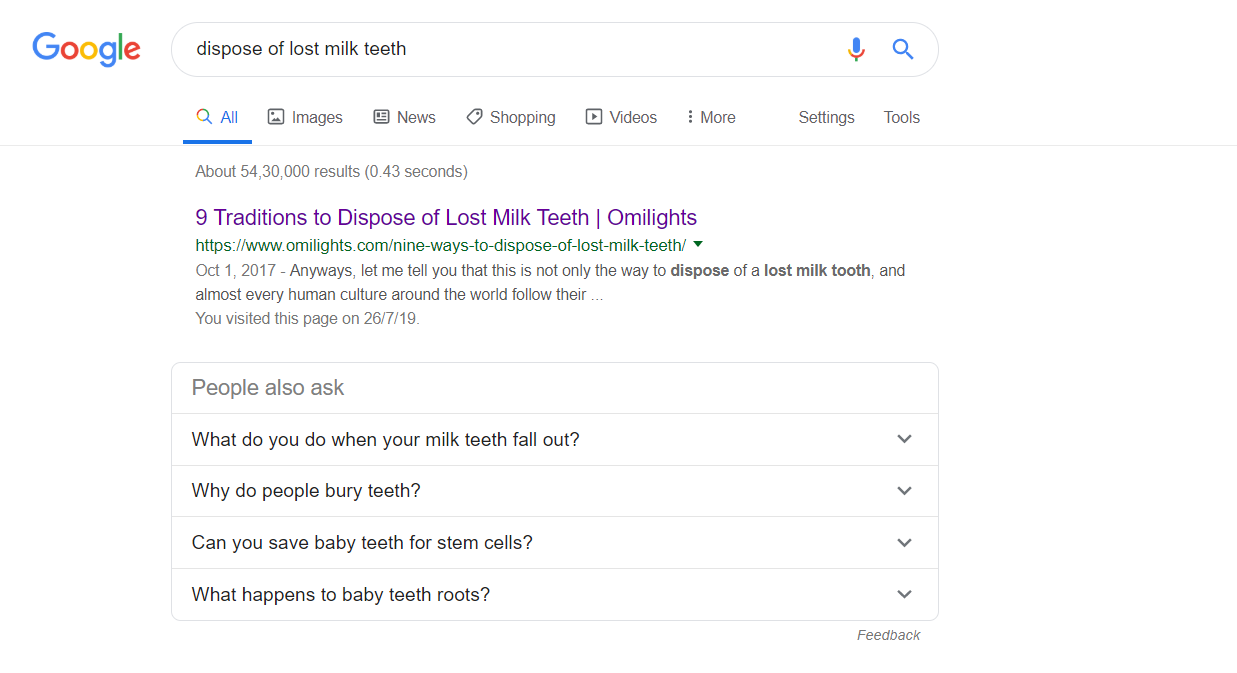The height and width of the screenshot is (673, 1237).
Task: Expand "What do you do when your milk teeth fall out?"
Action: coord(904,439)
